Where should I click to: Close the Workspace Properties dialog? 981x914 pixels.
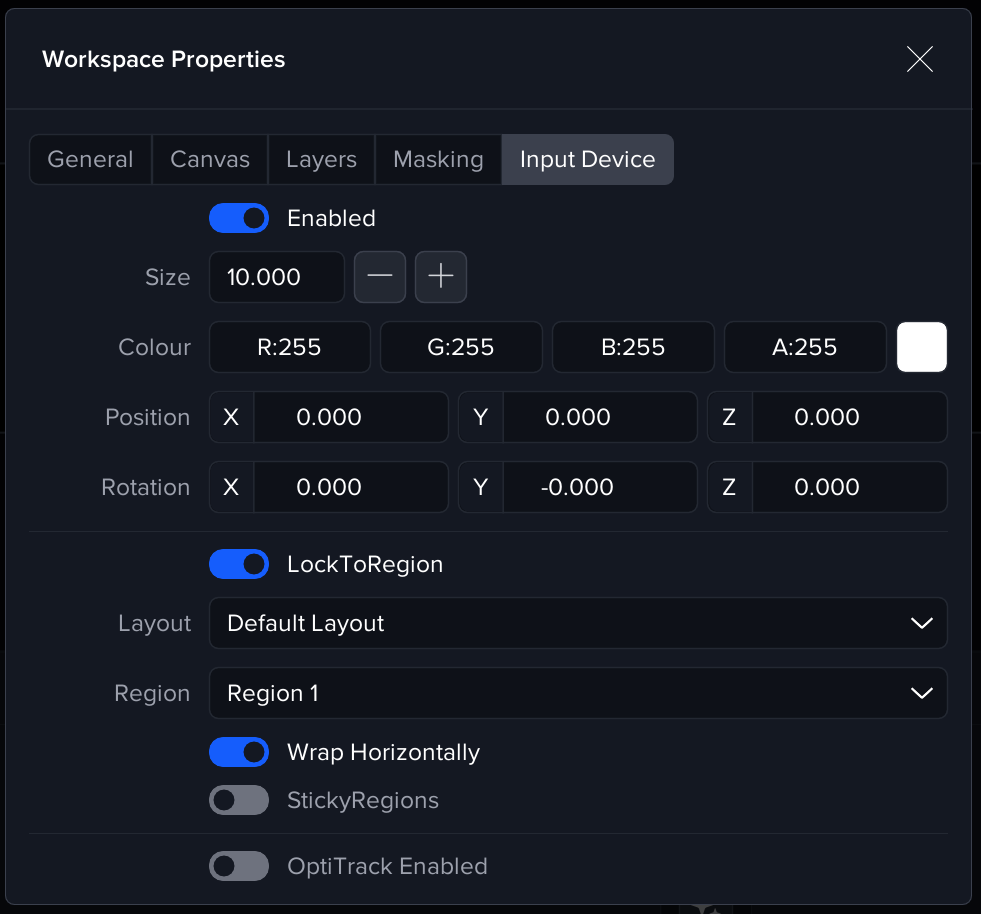919,60
